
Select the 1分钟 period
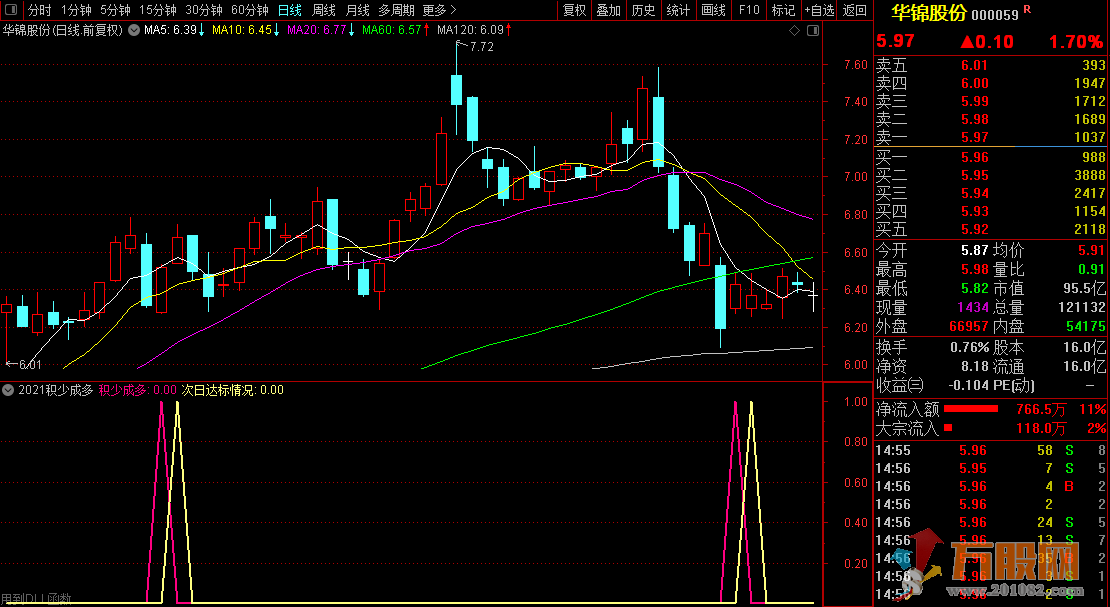click(76, 10)
